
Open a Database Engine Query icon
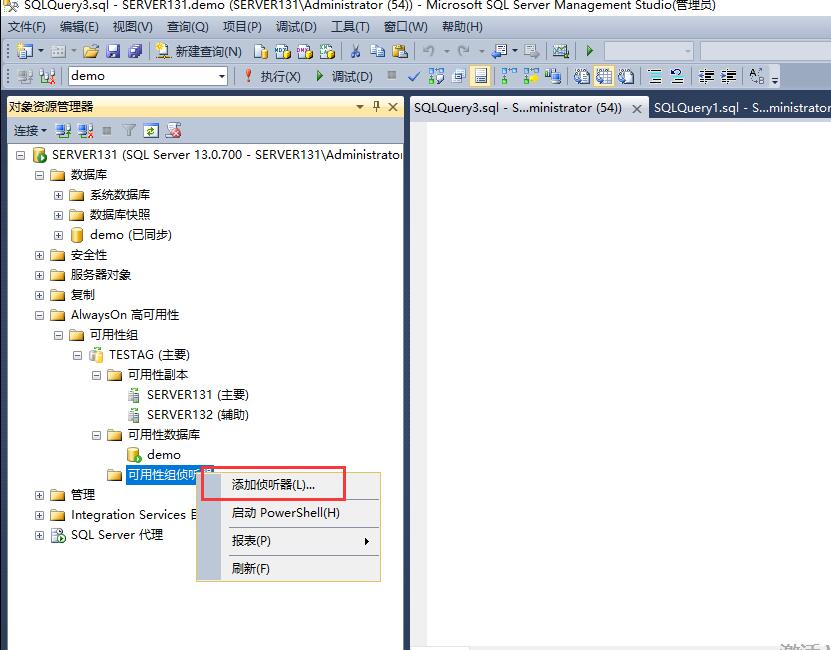tap(260, 51)
